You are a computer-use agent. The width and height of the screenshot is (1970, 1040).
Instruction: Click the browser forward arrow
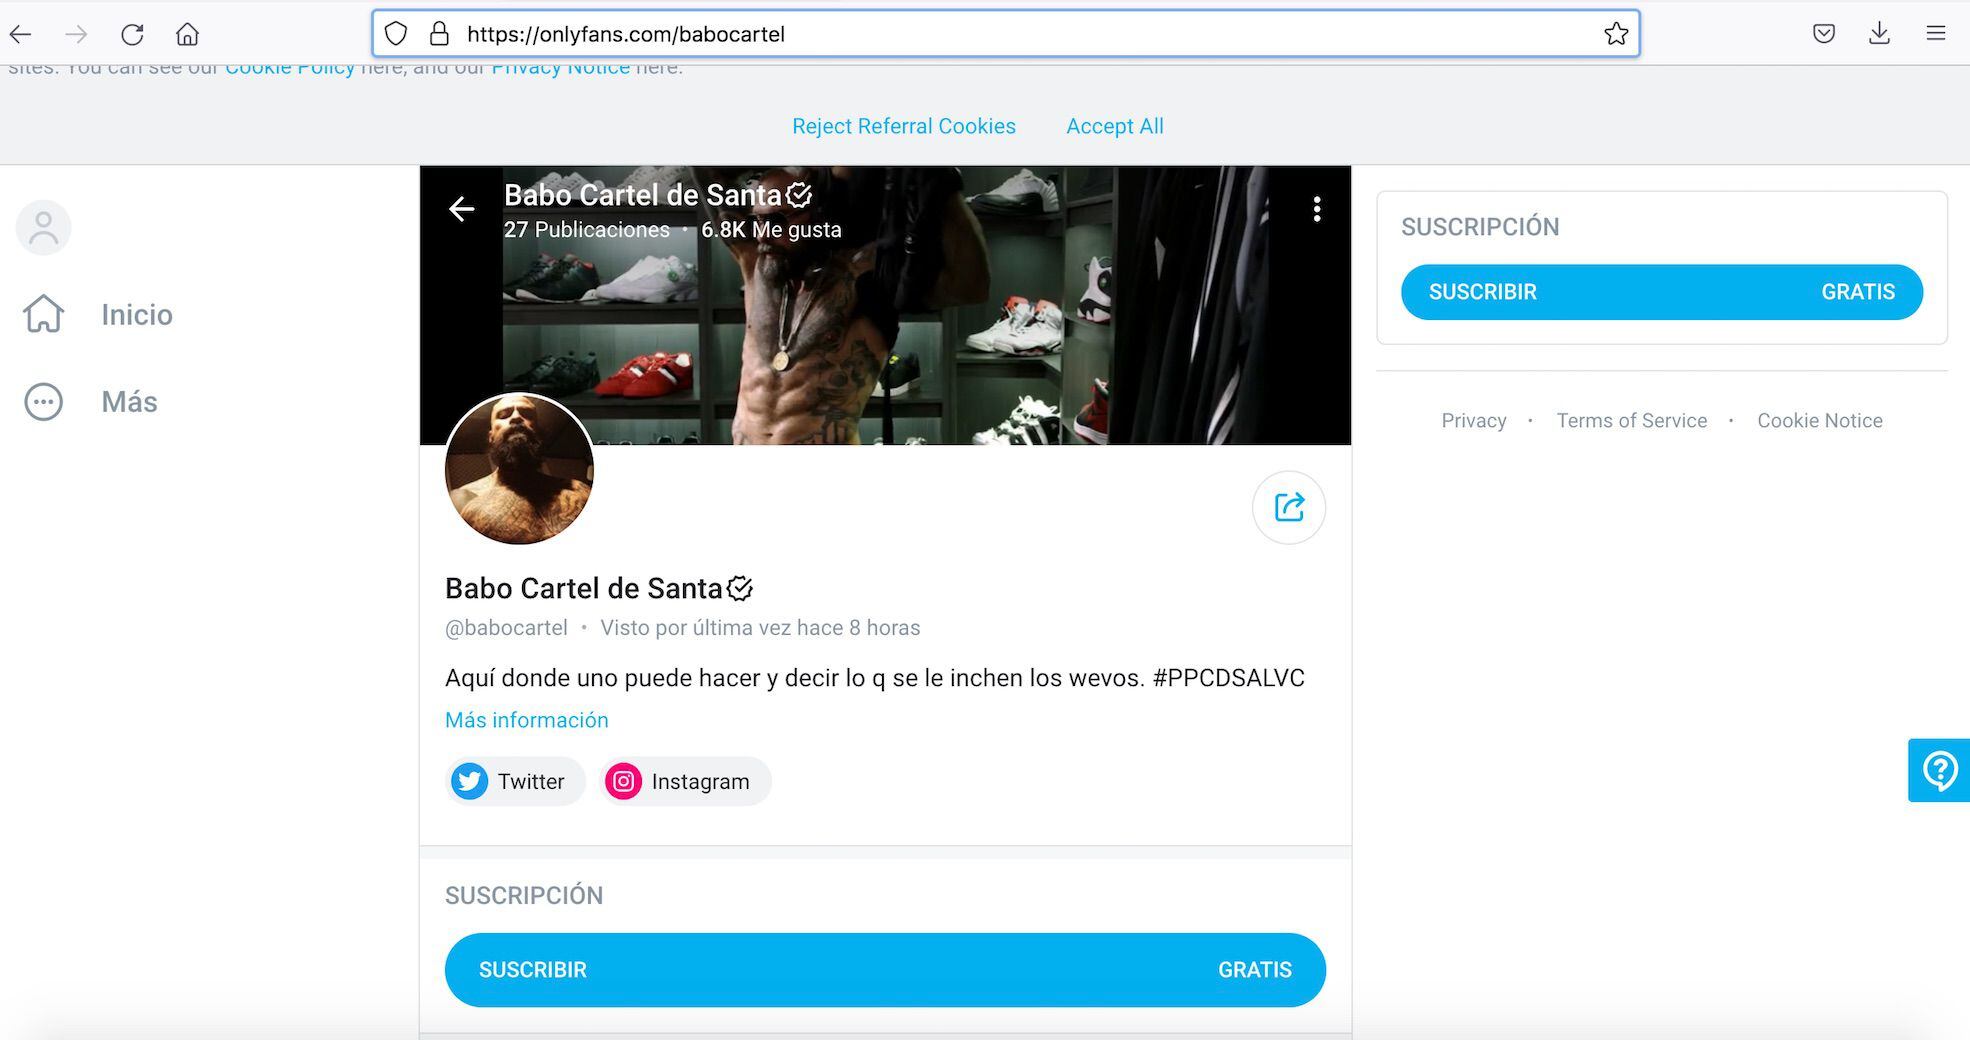76,34
